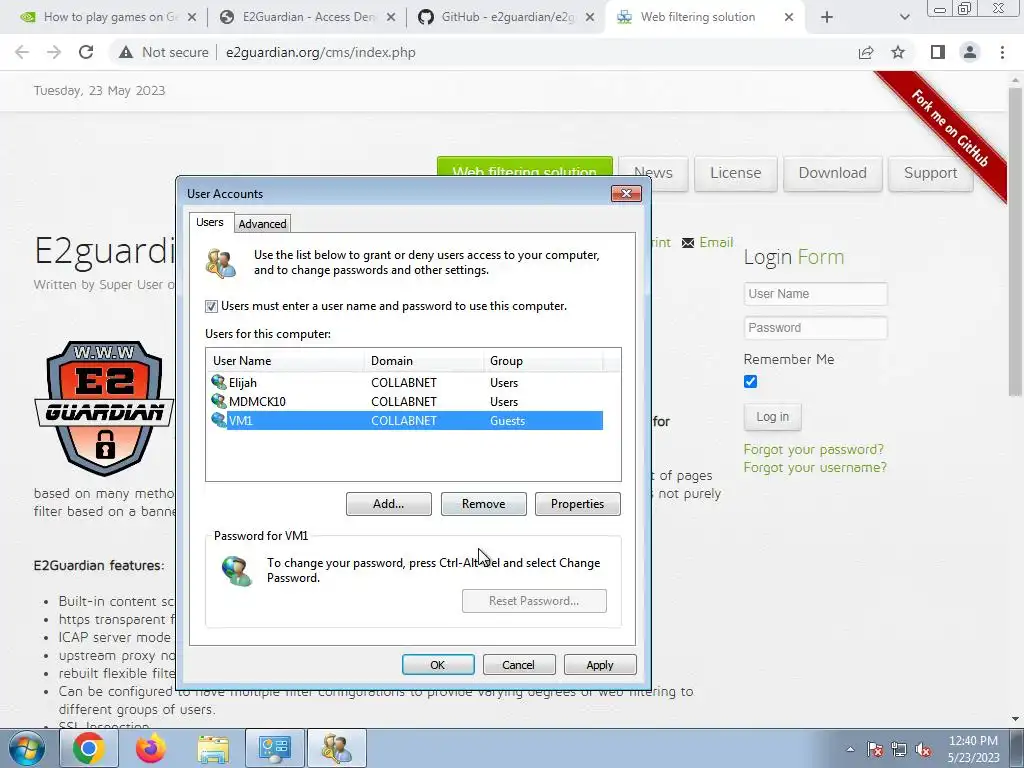Uncheck the Remember Me checkbox
Image resolution: width=1024 pixels, height=768 pixels.
click(750, 381)
